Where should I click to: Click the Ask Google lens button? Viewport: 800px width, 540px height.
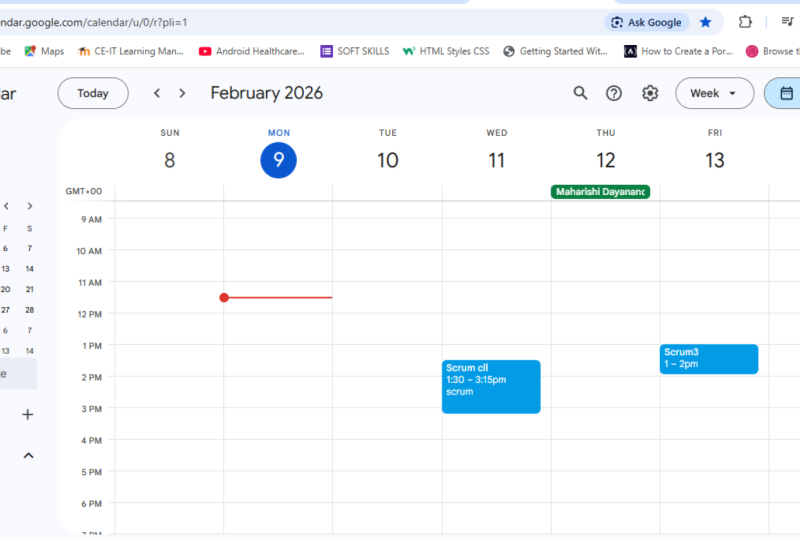click(x=646, y=22)
